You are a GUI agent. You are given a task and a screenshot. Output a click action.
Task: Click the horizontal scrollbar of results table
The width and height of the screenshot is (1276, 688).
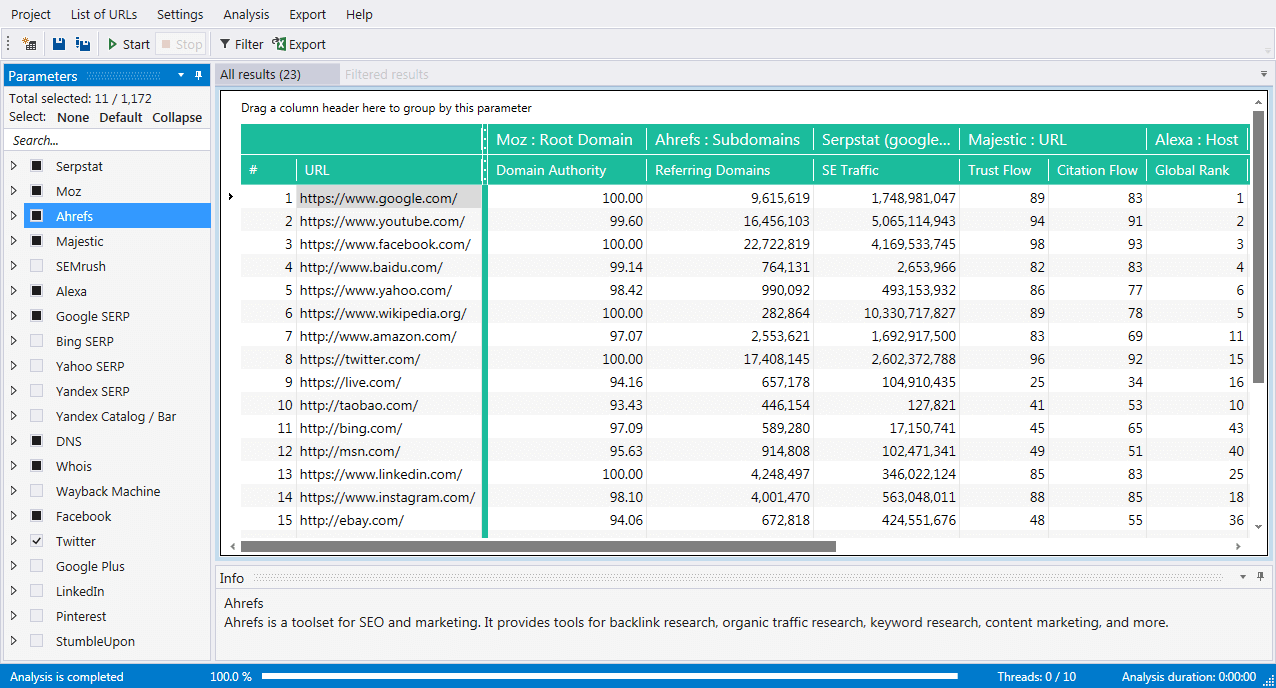point(538,546)
